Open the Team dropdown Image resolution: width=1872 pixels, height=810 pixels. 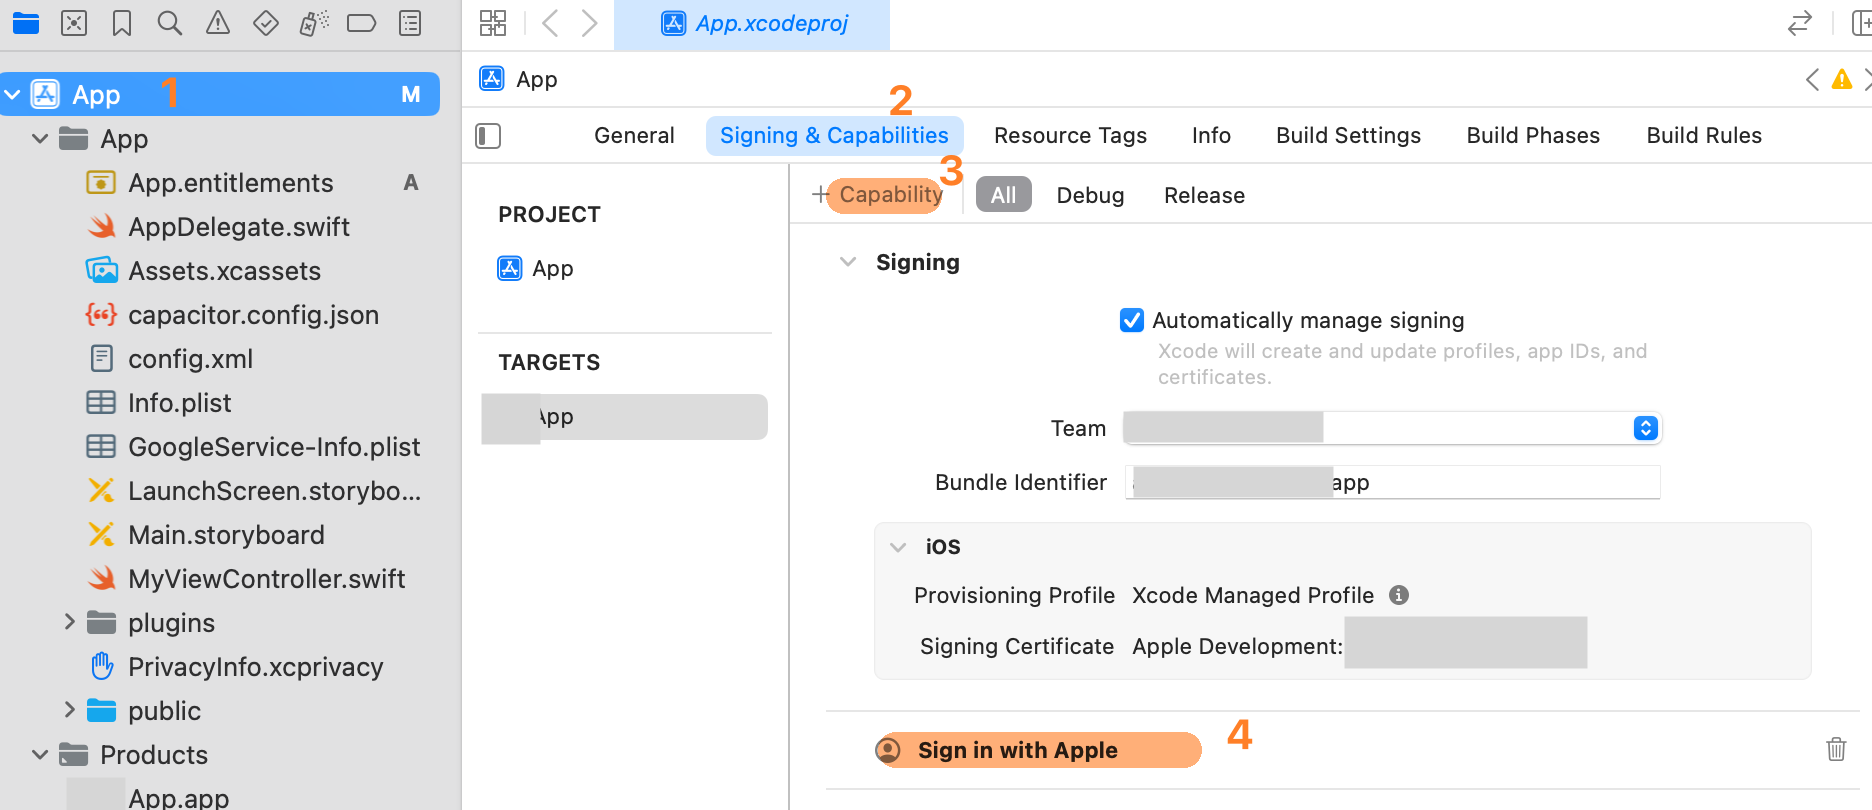tap(1645, 428)
